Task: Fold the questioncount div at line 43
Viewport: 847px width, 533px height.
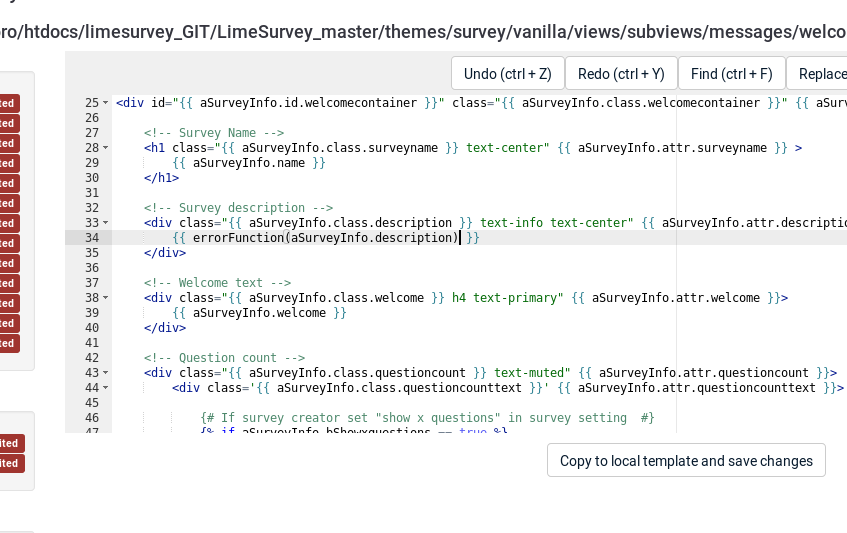Action: point(106,373)
